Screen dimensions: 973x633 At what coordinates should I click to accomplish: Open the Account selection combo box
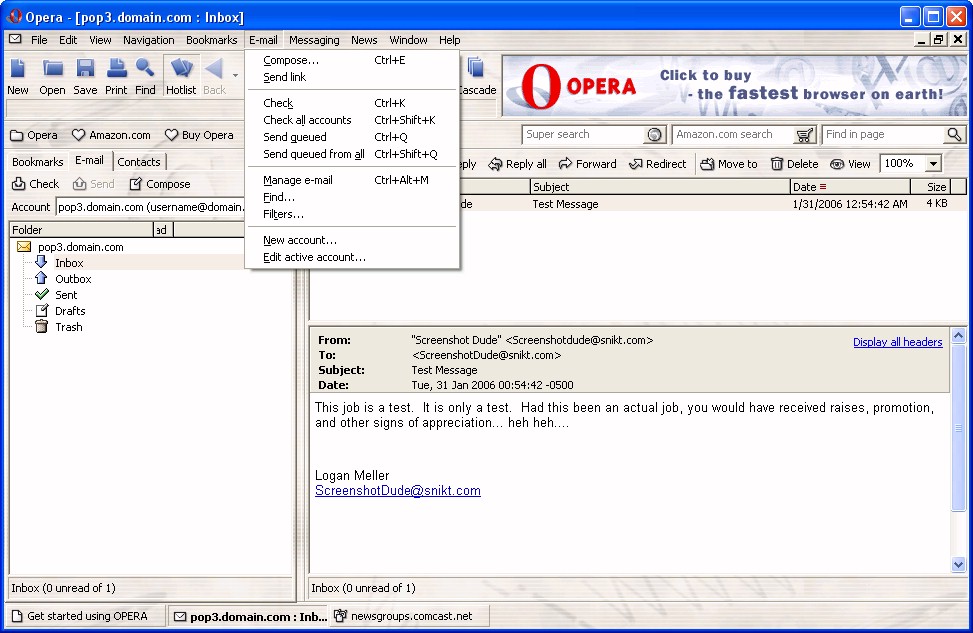(150, 207)
